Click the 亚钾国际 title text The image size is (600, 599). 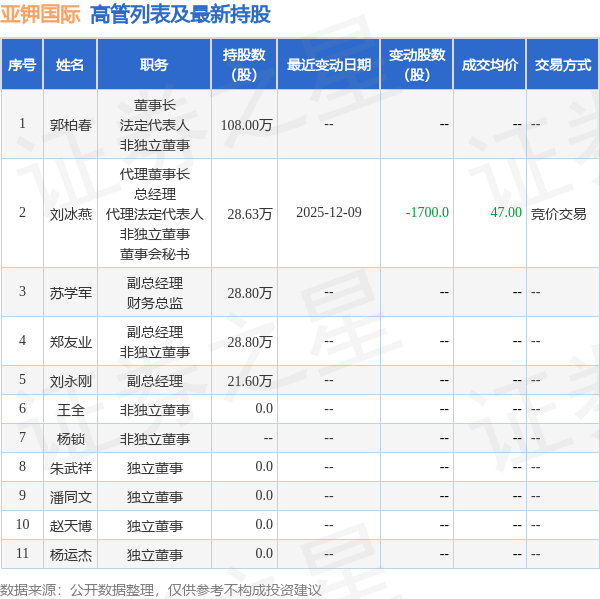coord(40,15)
